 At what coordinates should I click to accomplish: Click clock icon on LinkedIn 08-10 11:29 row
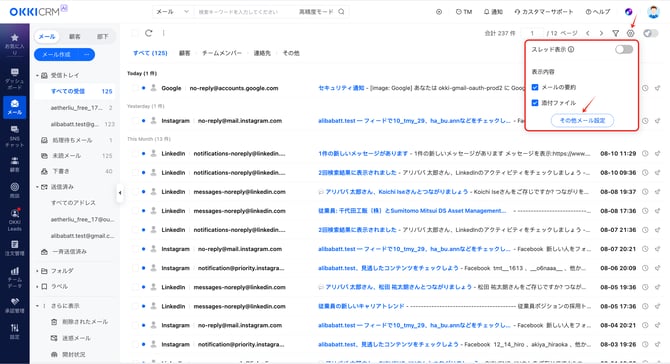(645, 153)
